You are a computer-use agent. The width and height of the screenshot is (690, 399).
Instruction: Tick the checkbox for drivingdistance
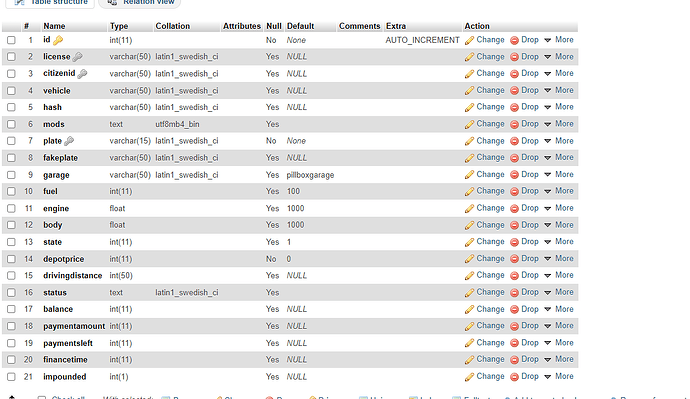11,276
